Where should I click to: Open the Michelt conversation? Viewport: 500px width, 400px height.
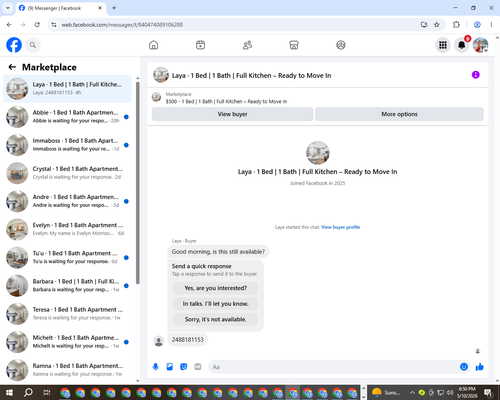click(67, 342)
